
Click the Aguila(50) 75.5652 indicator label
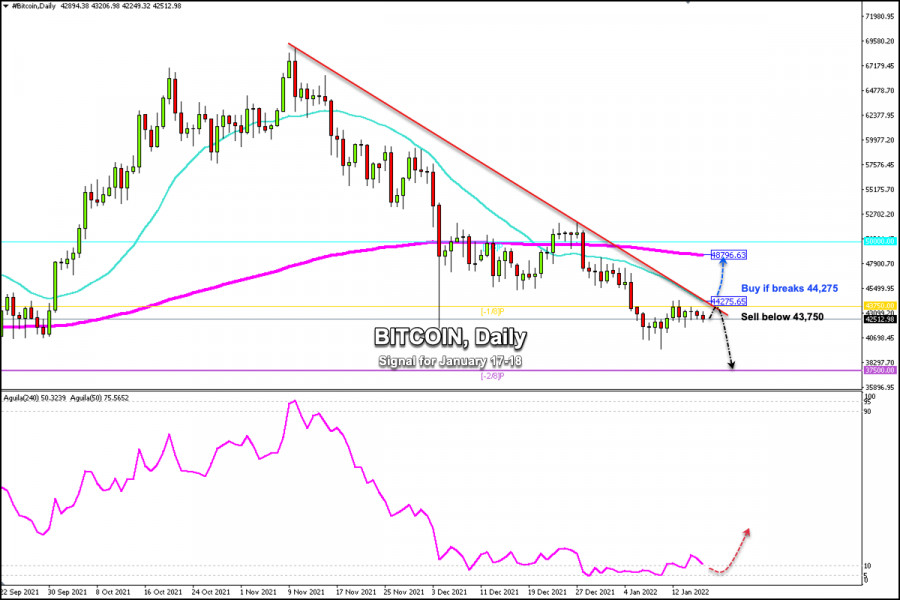tap(99, 398)
